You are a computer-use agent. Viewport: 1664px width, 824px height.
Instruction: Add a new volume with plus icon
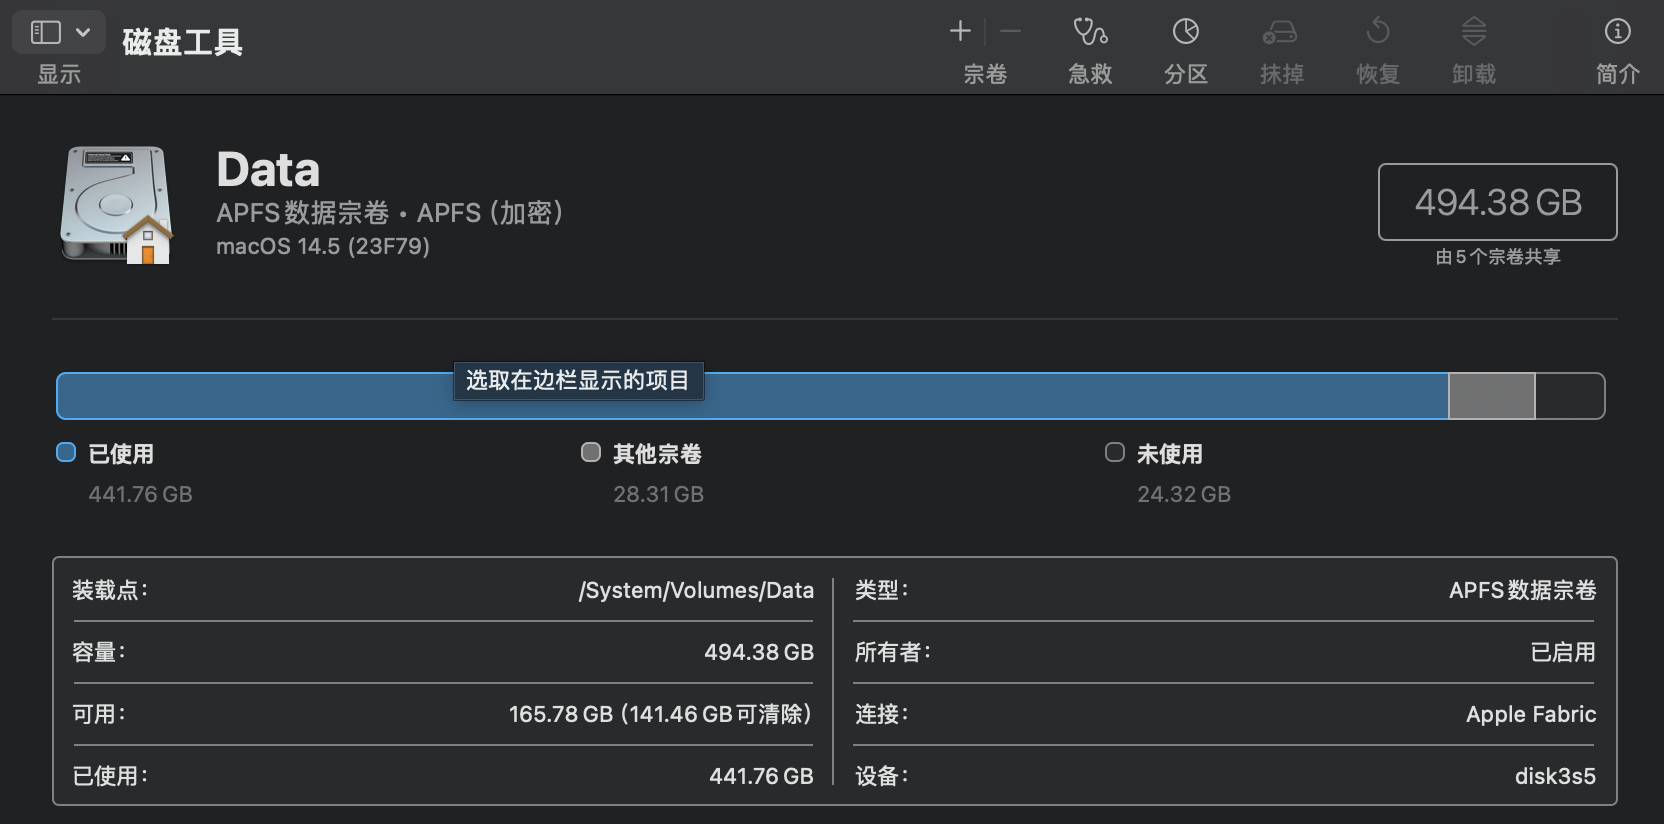click(x=960, y=31)
